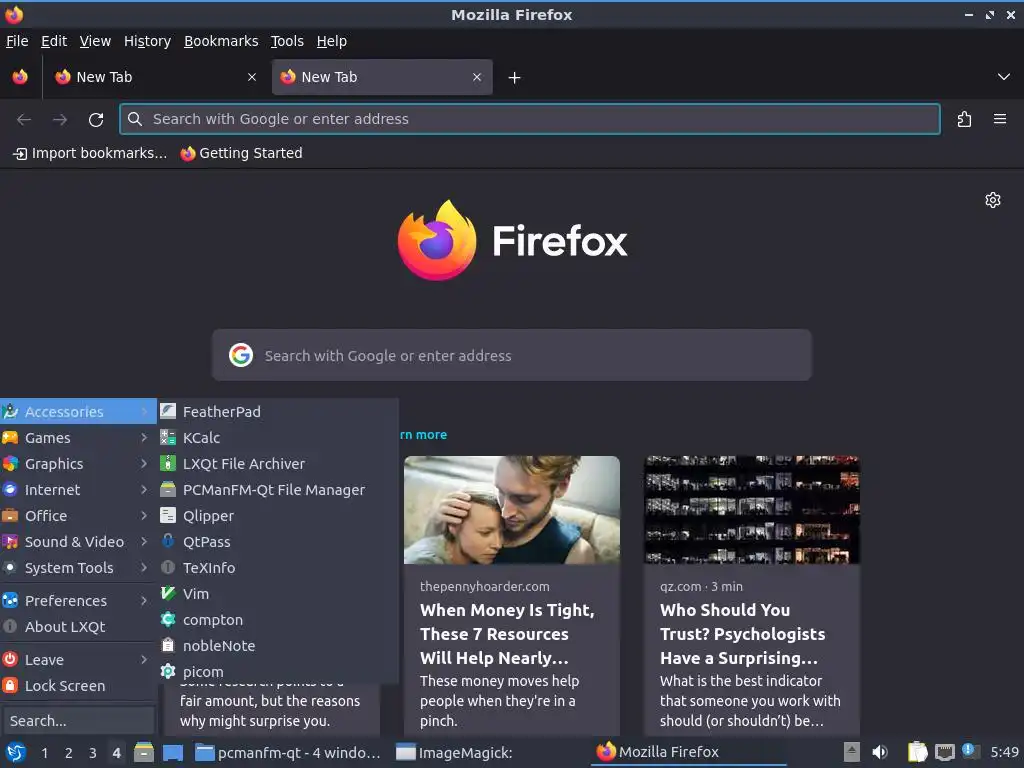Open the notification tray icon with badge

970,751
